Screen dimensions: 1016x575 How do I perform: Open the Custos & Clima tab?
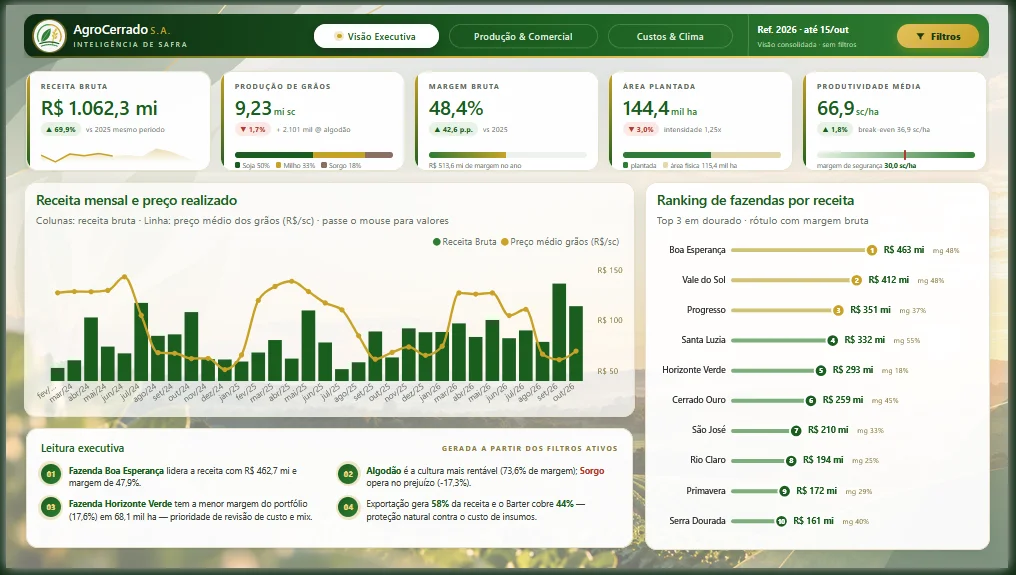click(x=670, y=36)
